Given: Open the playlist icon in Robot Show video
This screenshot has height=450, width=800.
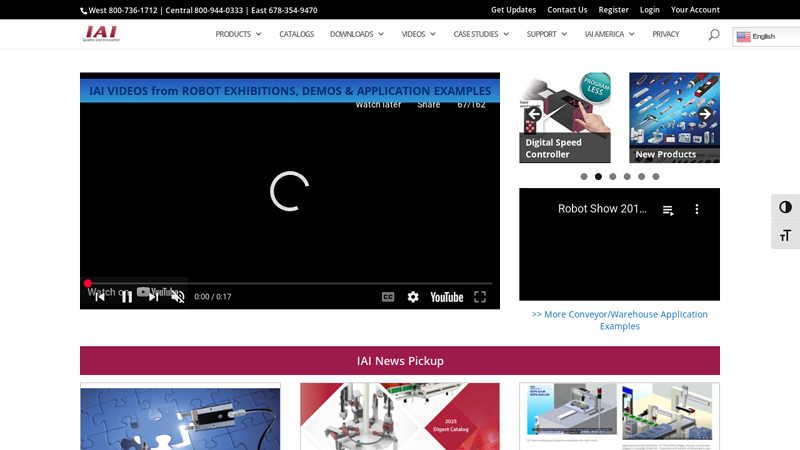Looking at the screenshot, I should click(668, 210).
